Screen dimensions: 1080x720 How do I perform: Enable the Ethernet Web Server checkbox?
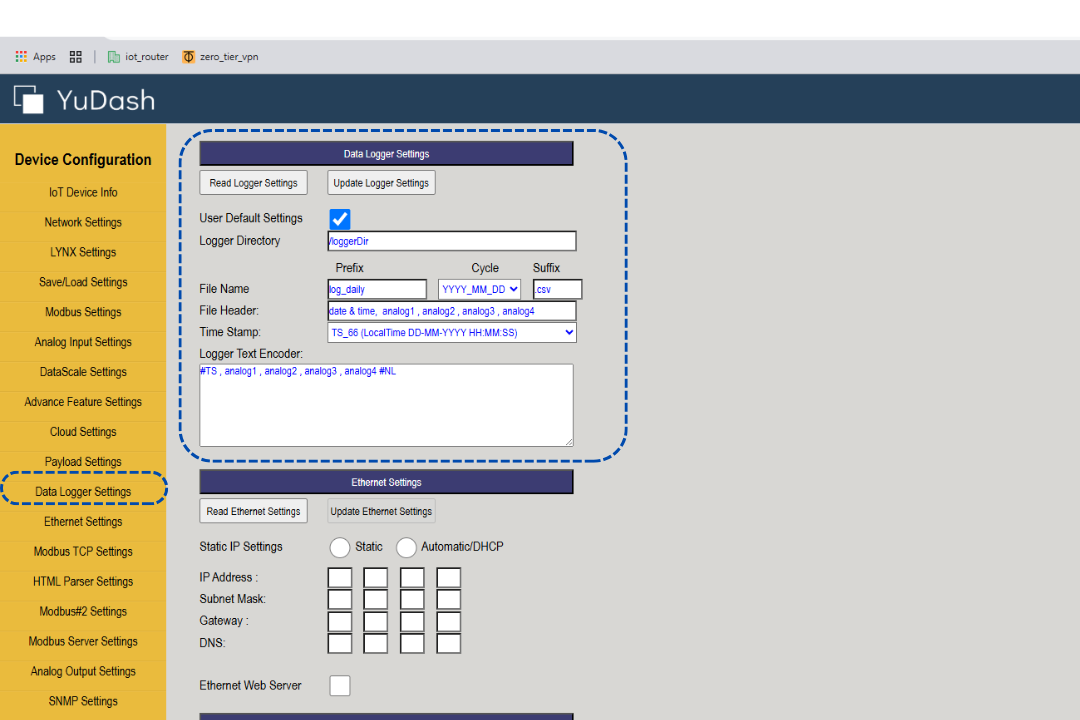(x=340, y=685)
